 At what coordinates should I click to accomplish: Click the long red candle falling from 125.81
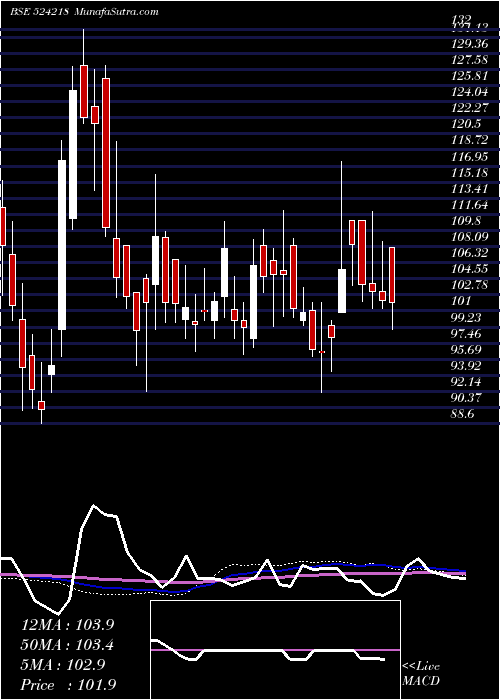[x=106, y=153]
